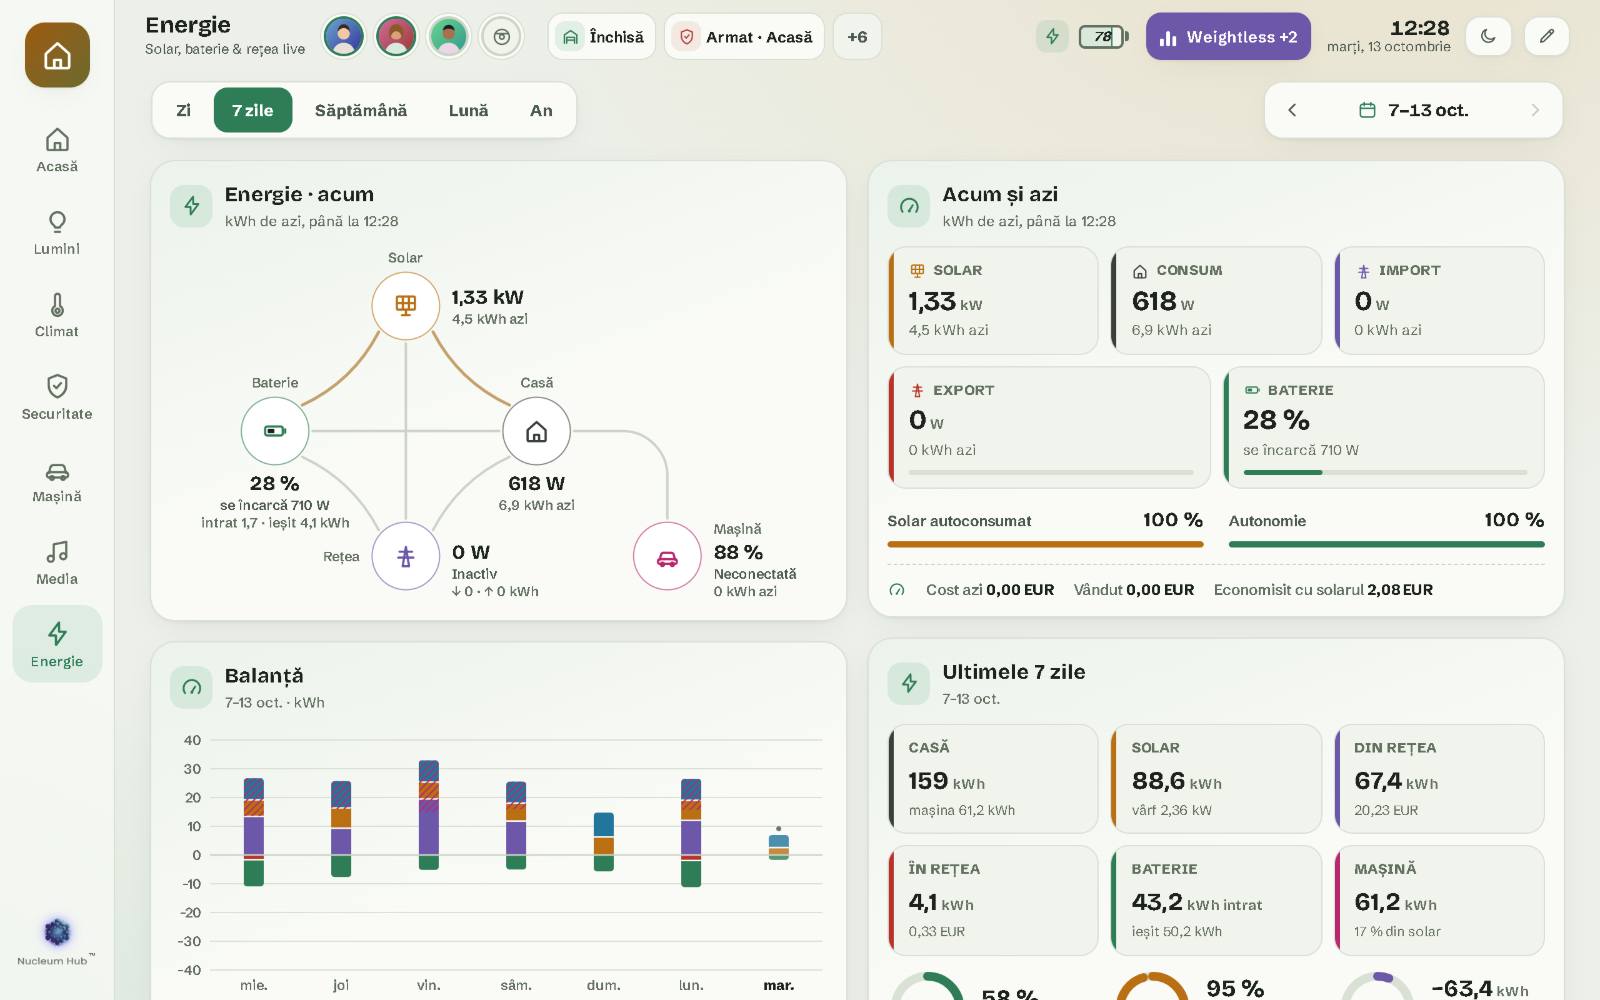
Task: Toggle dark mode with the moon button
Action: tap(1488, 37)
